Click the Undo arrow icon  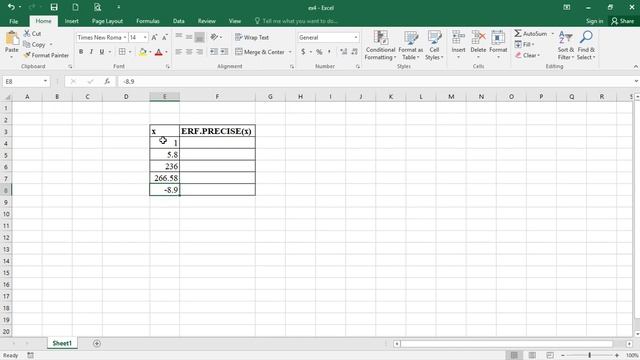[11, 7]
